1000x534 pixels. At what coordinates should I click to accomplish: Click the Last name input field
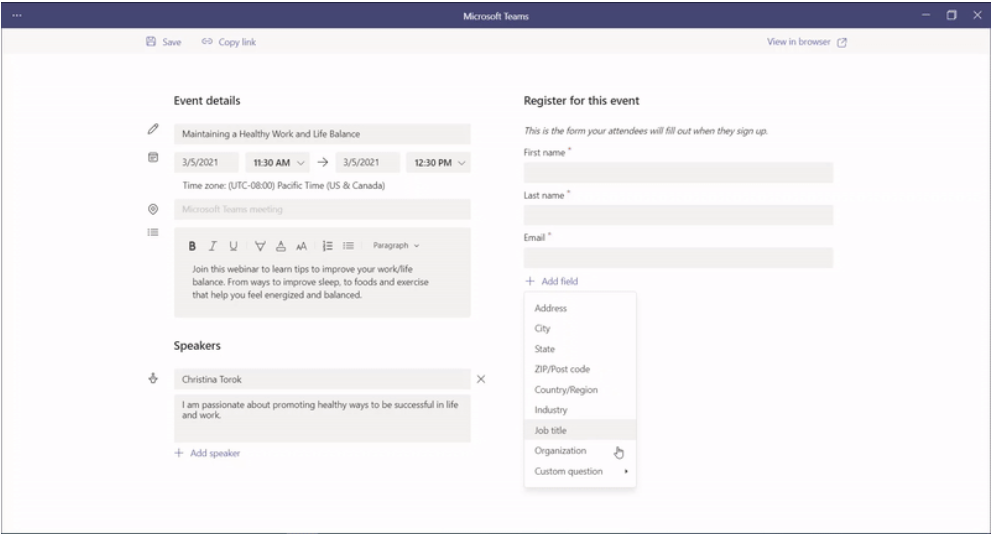pos(678,215)
